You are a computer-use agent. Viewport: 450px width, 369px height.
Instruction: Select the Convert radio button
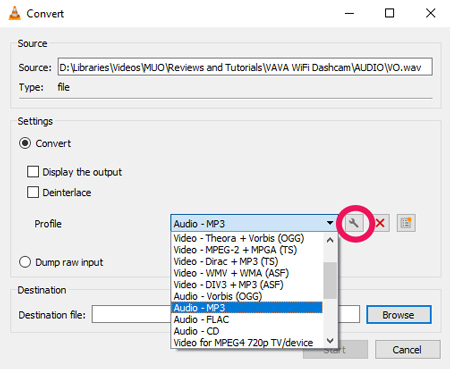(x=25, y=143)
